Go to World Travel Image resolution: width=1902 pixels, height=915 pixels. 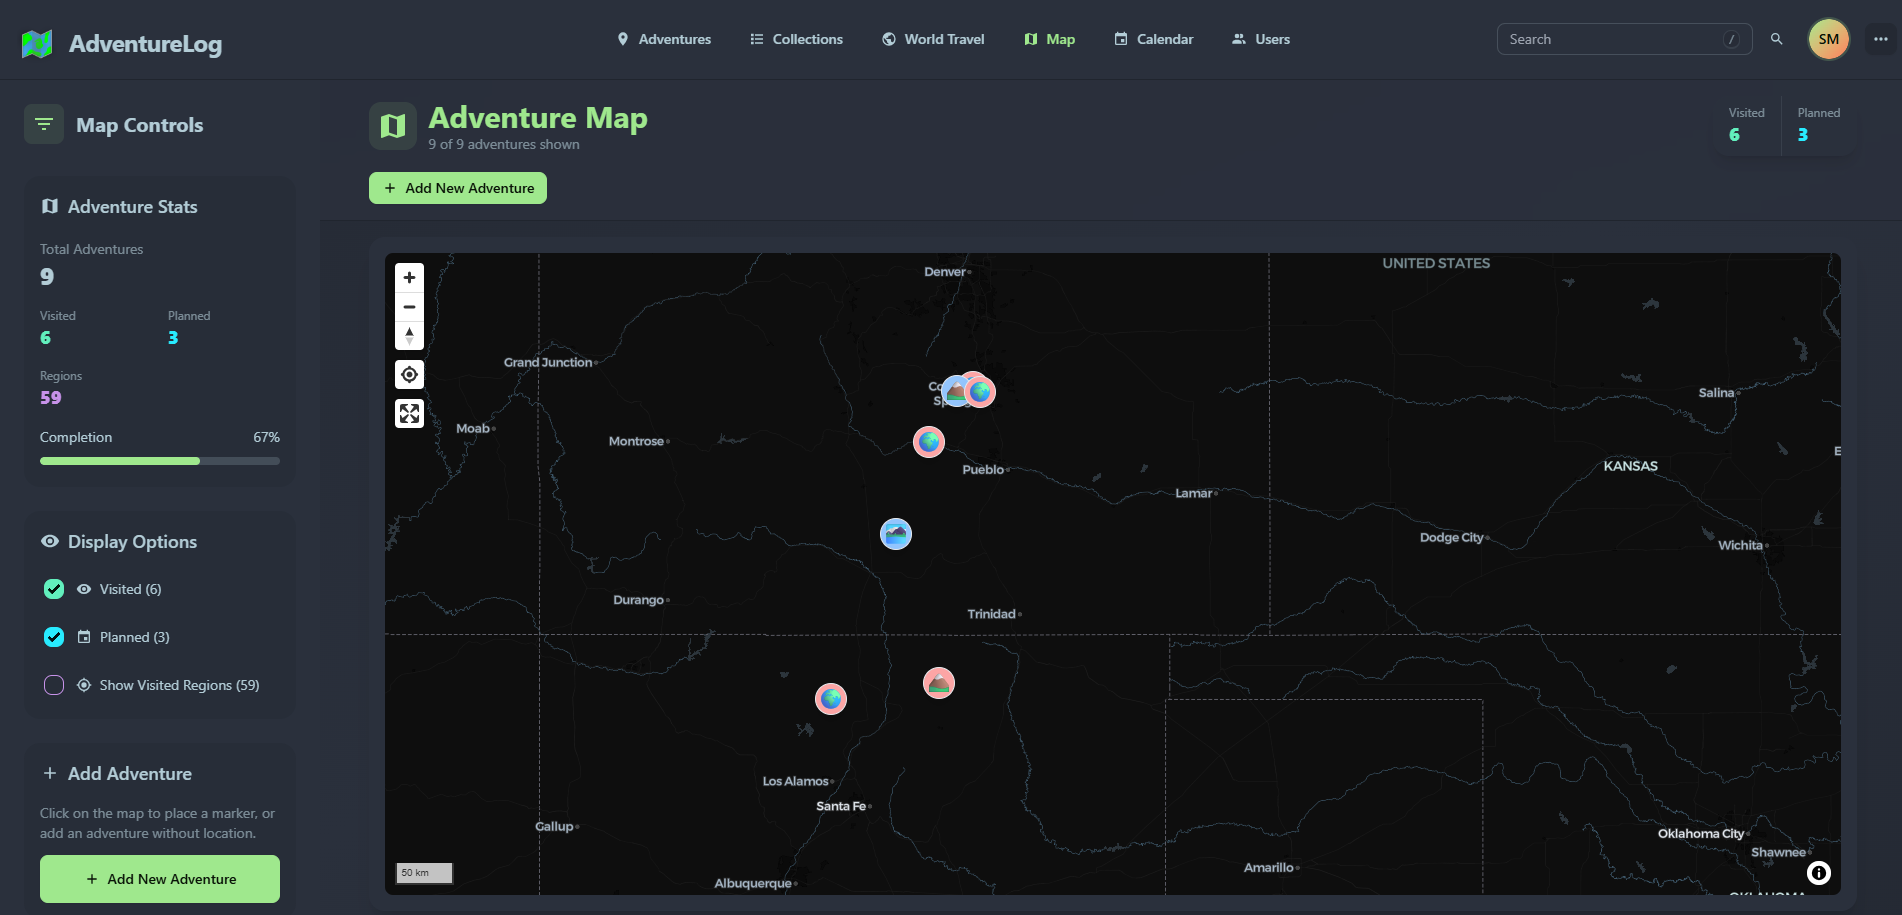pos(933,39)
